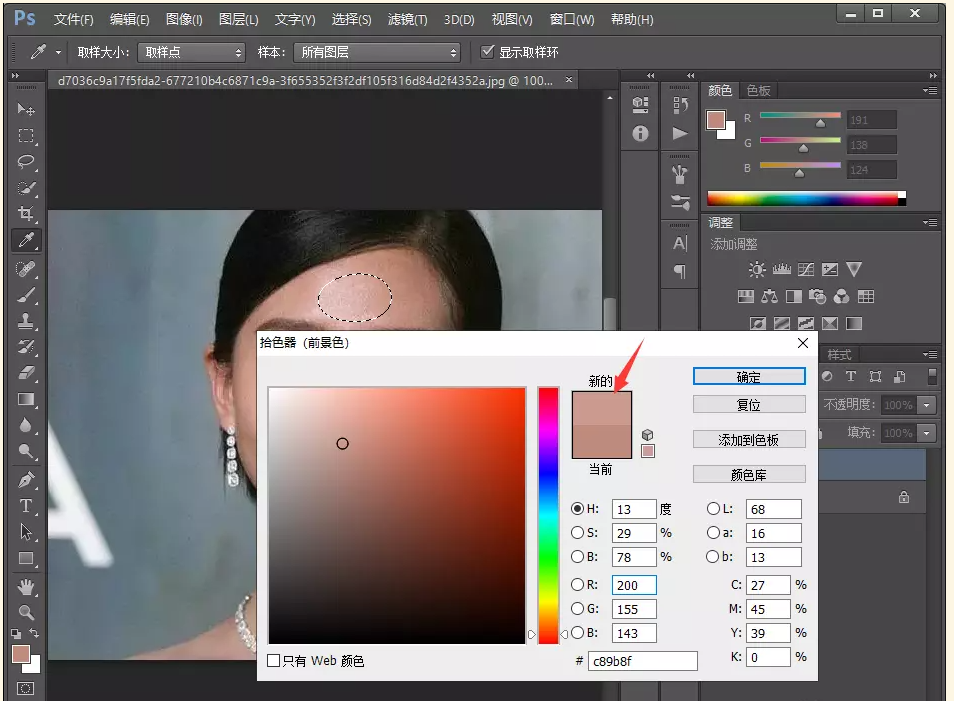The width and height of the screenshot is (954, 701).
Task: Select the Hand tool
Action: (26, 586)
